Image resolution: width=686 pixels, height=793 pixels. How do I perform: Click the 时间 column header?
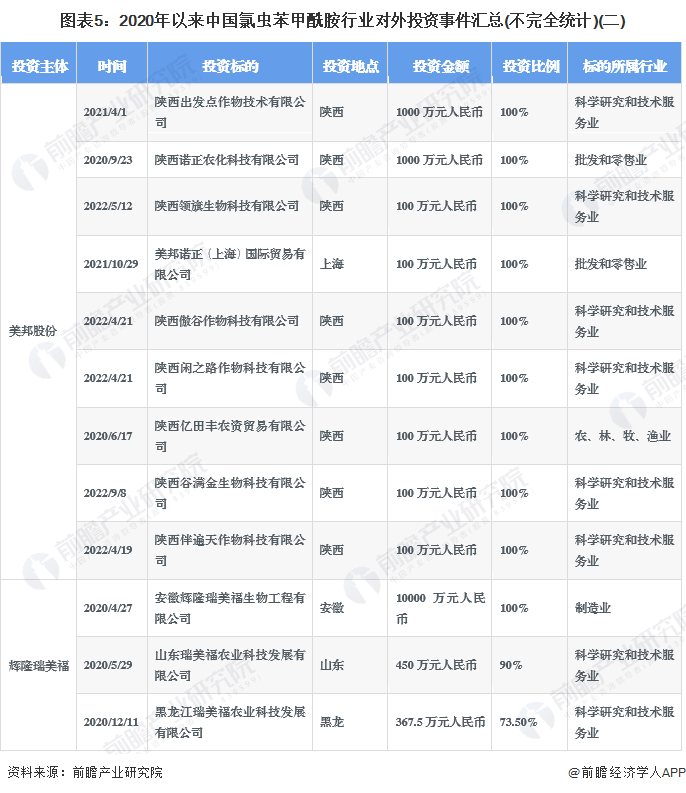[x=112, y=63]
